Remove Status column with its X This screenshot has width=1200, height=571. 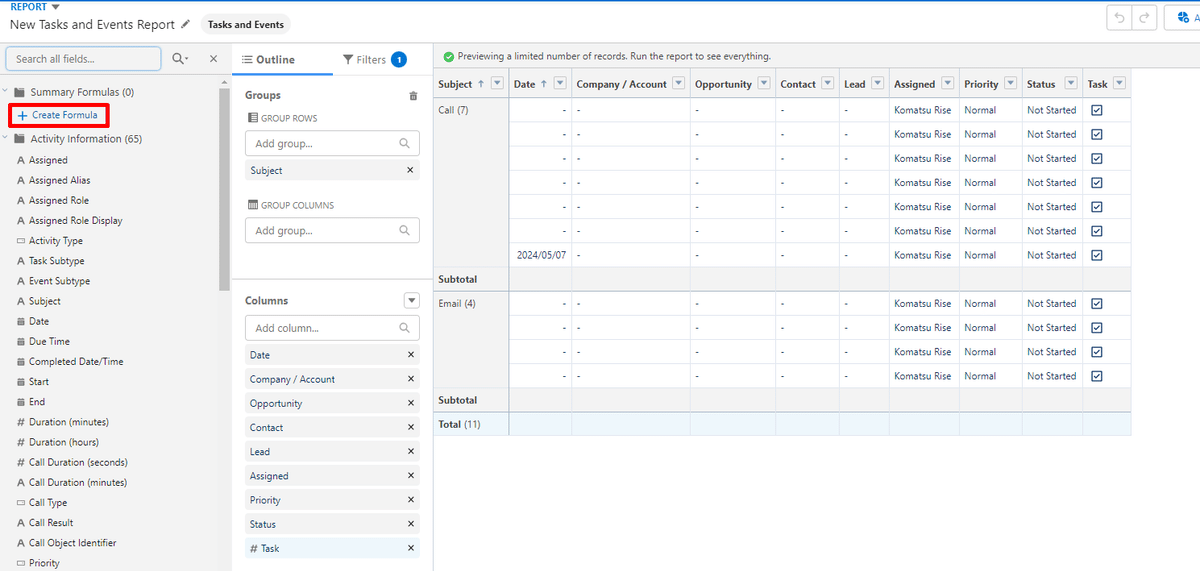coord(410,524)
